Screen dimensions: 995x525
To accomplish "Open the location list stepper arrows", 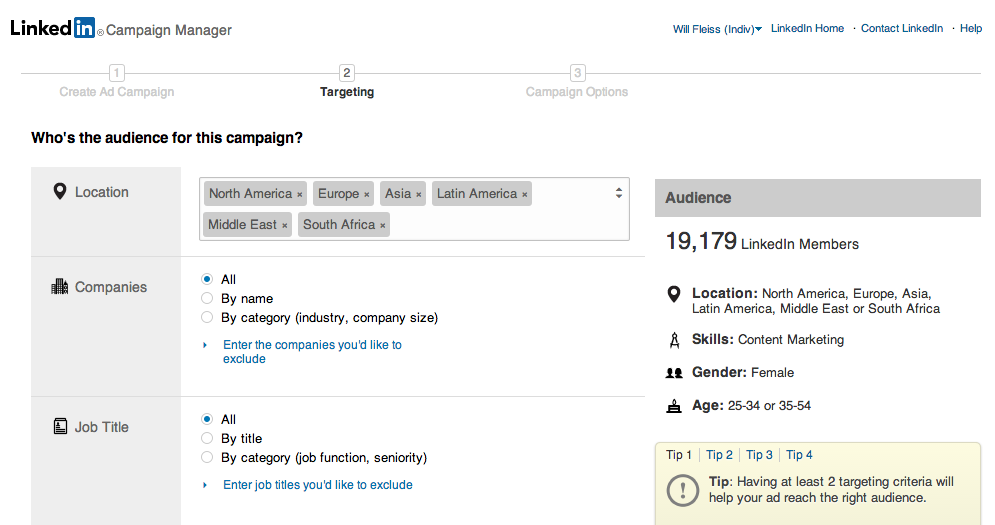I will (619, 193).
